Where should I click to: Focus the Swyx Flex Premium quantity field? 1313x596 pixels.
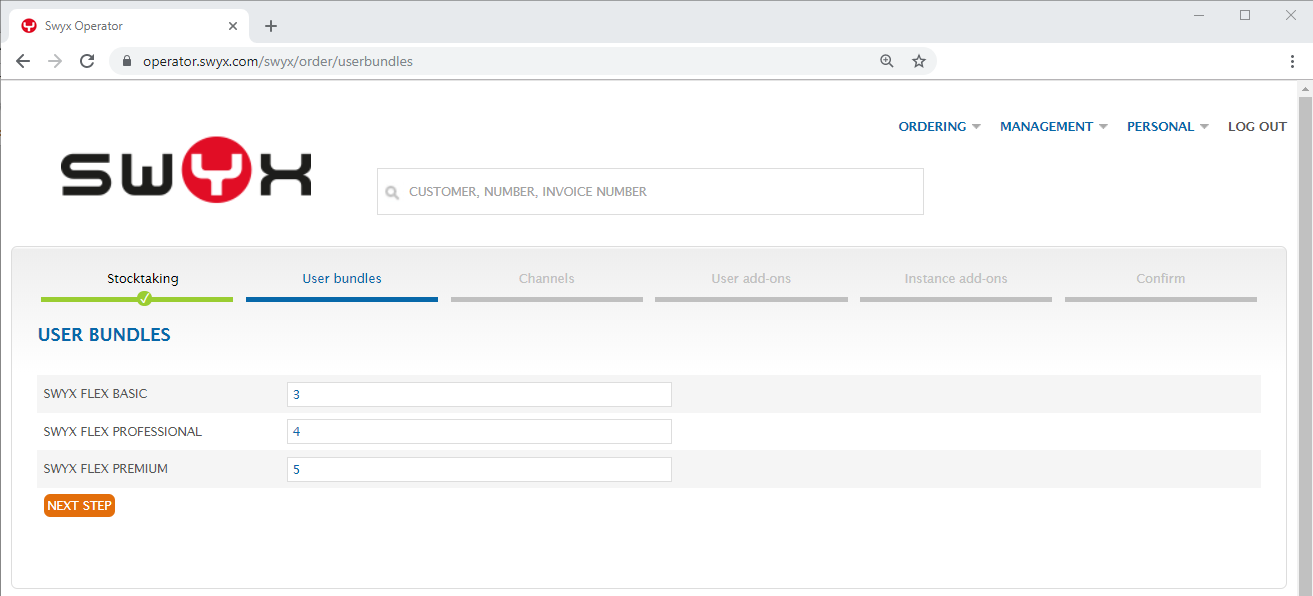tap(479, 469)
